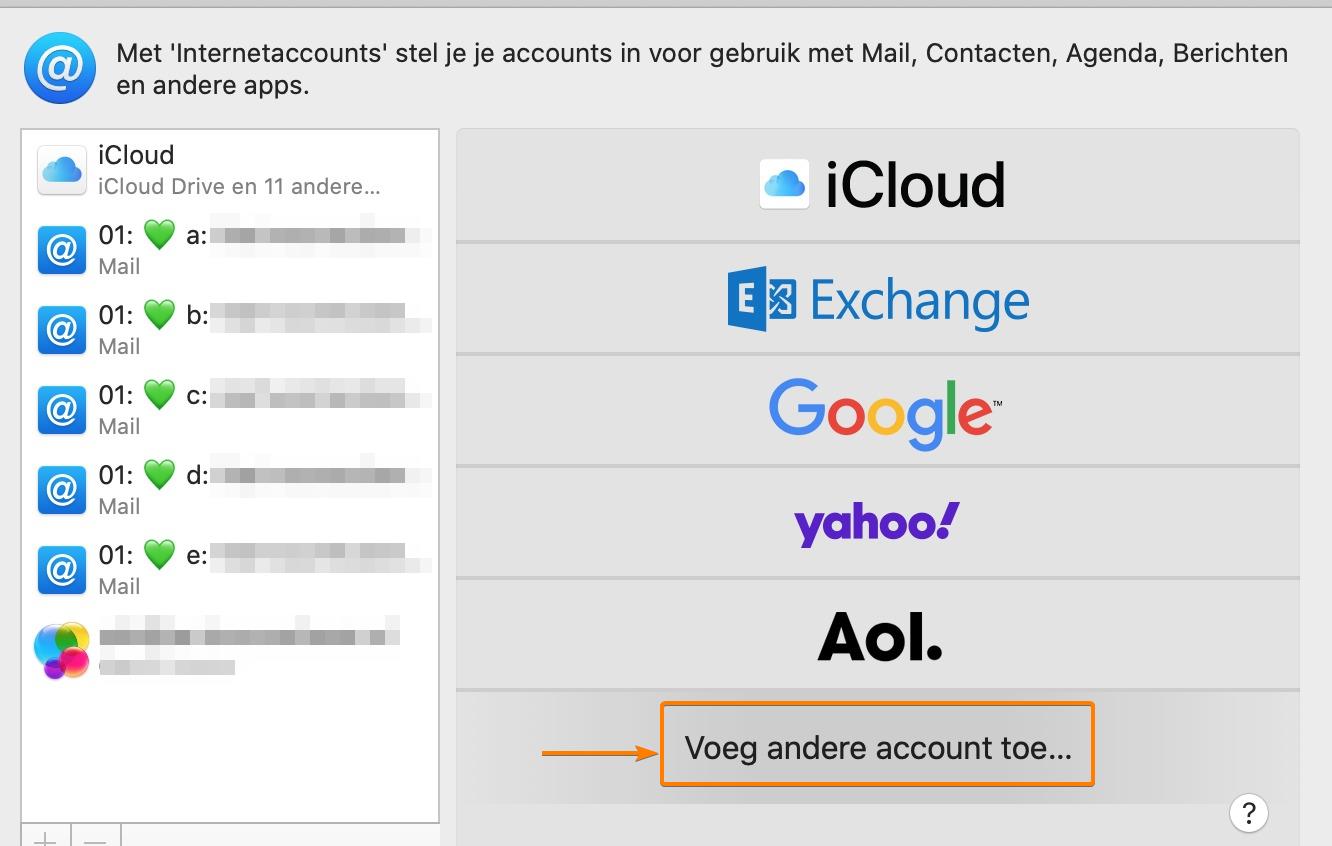Image resolution: width=1332 pixels, height=846 pixels.
Task: Select the Game Center account icon
Action: point(62,650)
